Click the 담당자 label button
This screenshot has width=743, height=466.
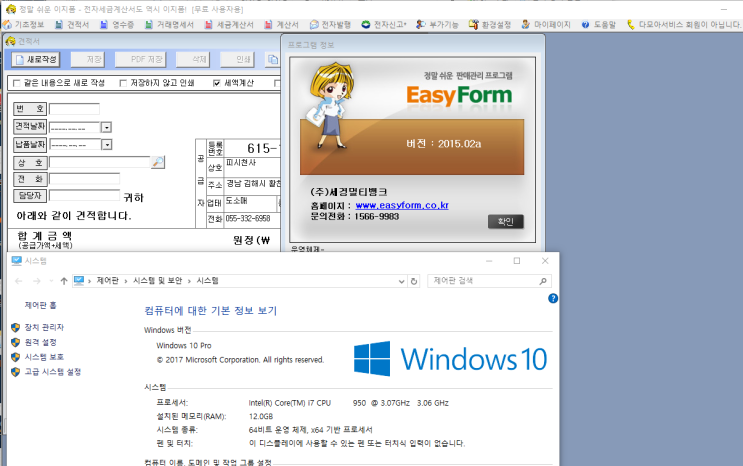[x=30, y=195]
